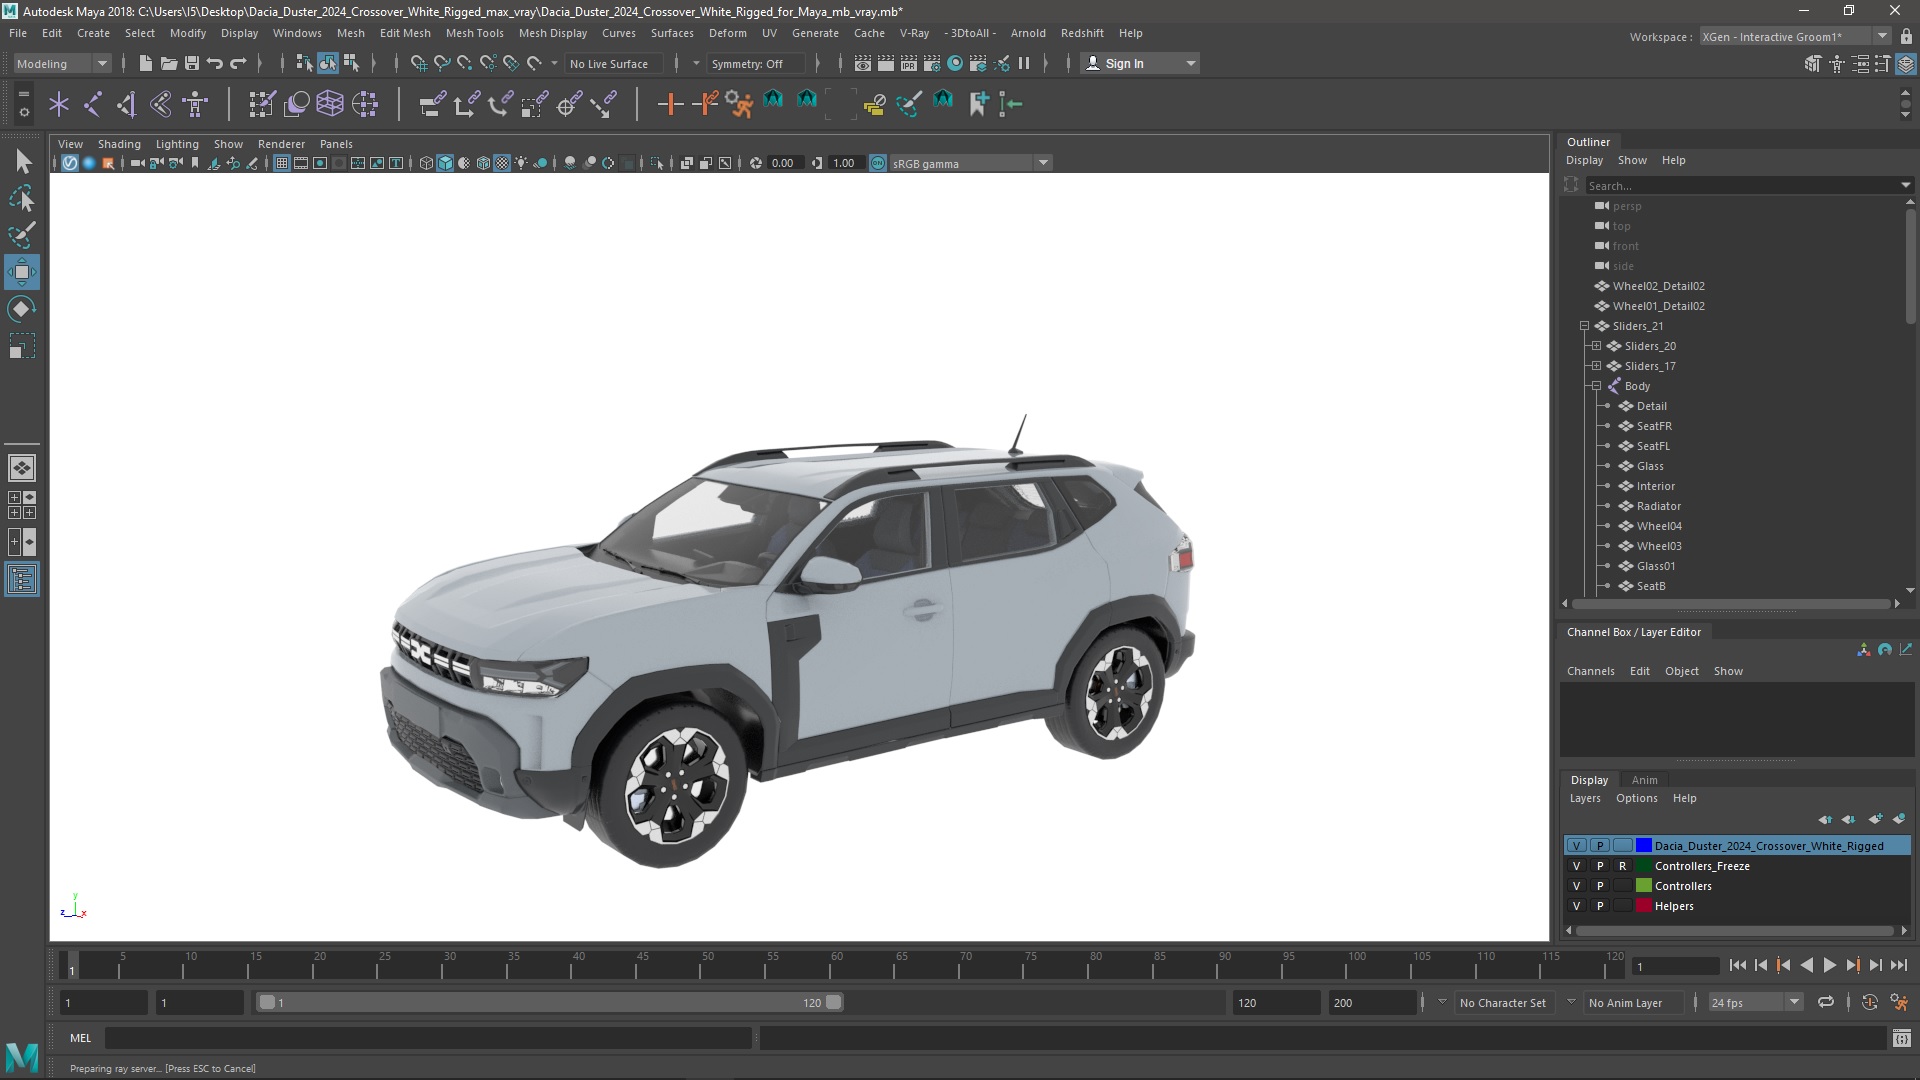
Task: Activate the Paint selection tool
Action: point(22,235)
